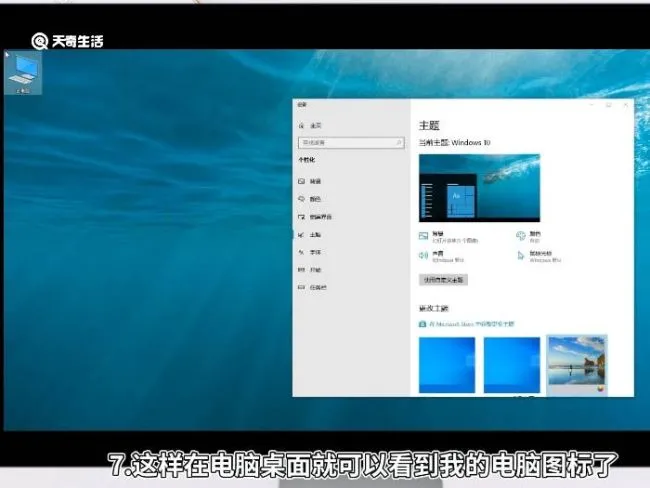The height and width of the screenshot is (488, 650).
Task: Open the Background (背景) sidebar page
Action: 310,181
